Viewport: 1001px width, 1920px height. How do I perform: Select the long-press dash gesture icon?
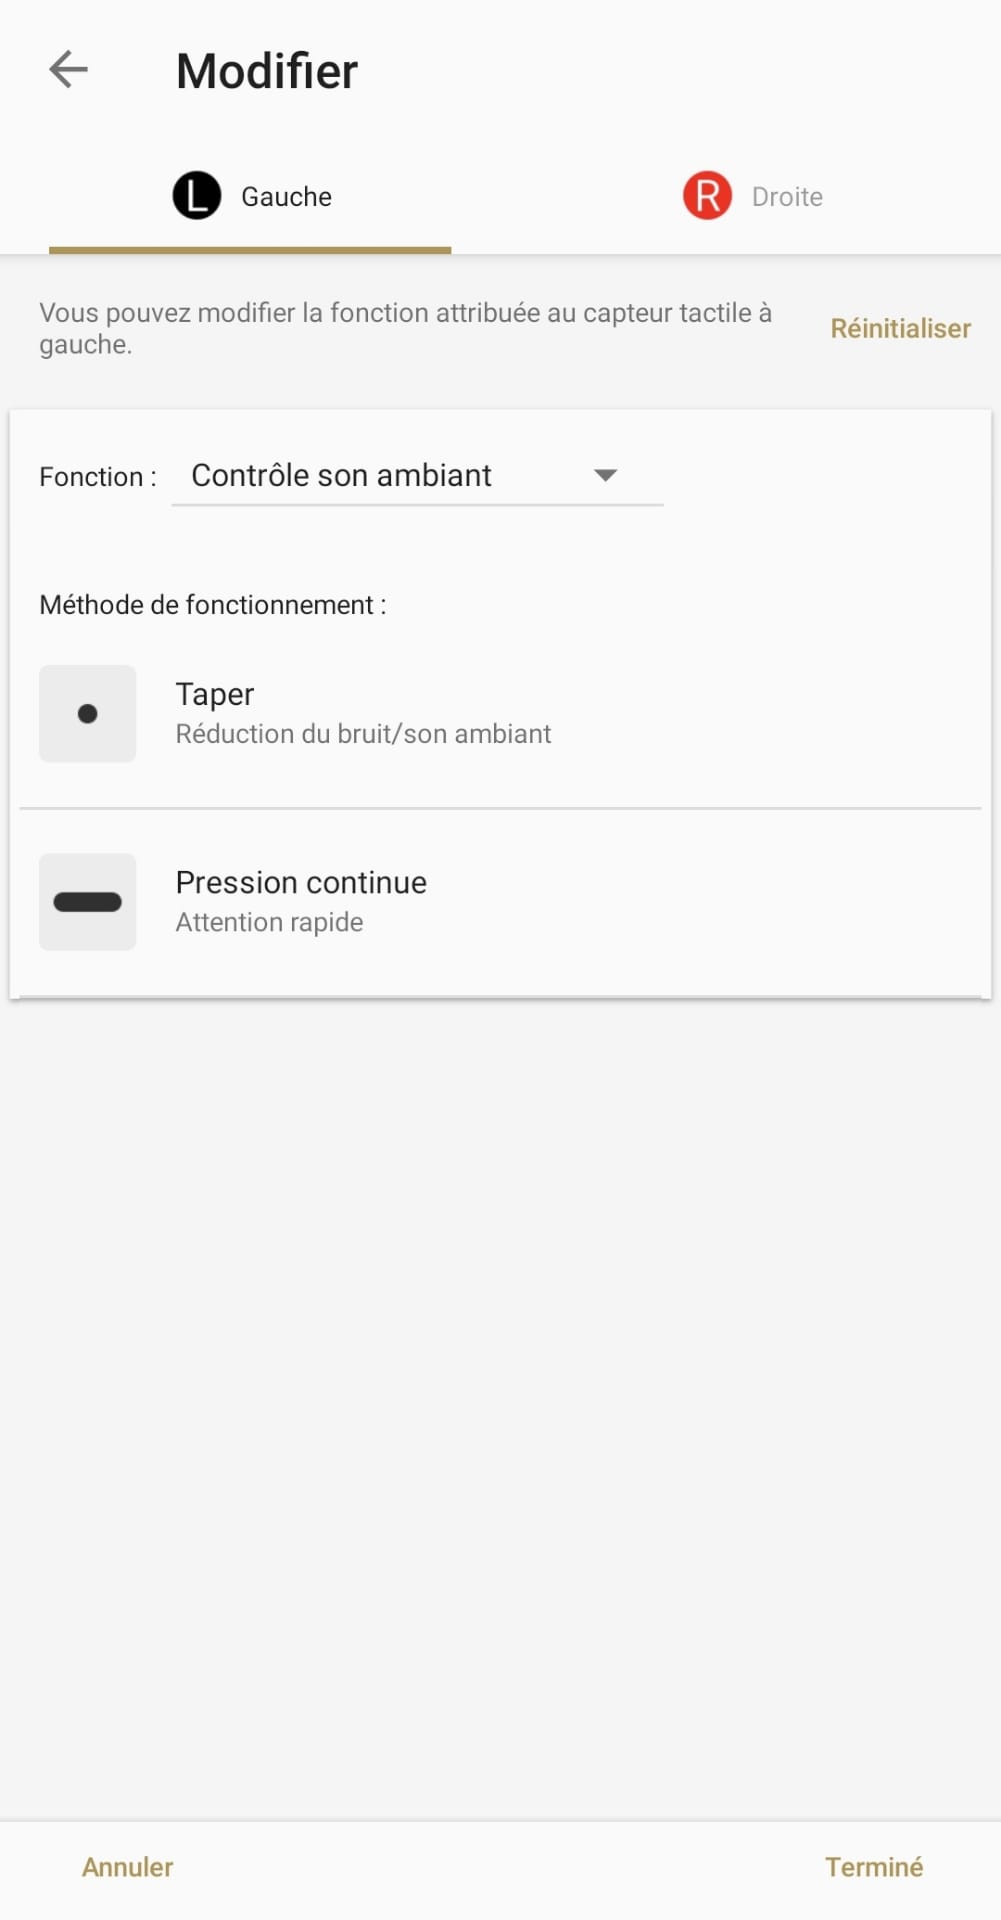click(88, 902)
